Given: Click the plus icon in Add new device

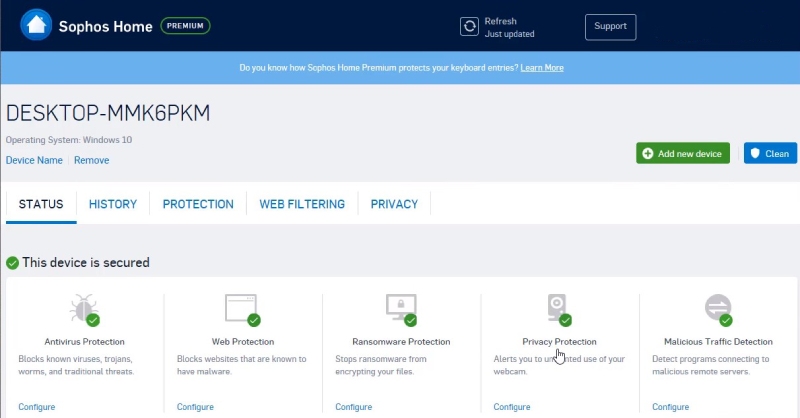Looking at the screenshot, I should click(647, 154).
